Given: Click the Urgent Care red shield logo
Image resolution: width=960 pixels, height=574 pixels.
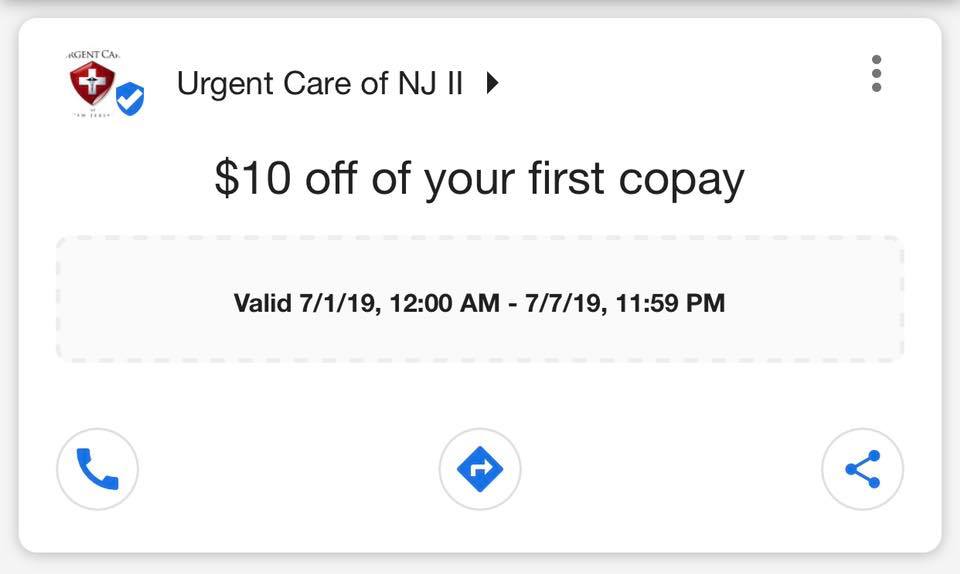Looking at the screenshot, I should 92,83.
